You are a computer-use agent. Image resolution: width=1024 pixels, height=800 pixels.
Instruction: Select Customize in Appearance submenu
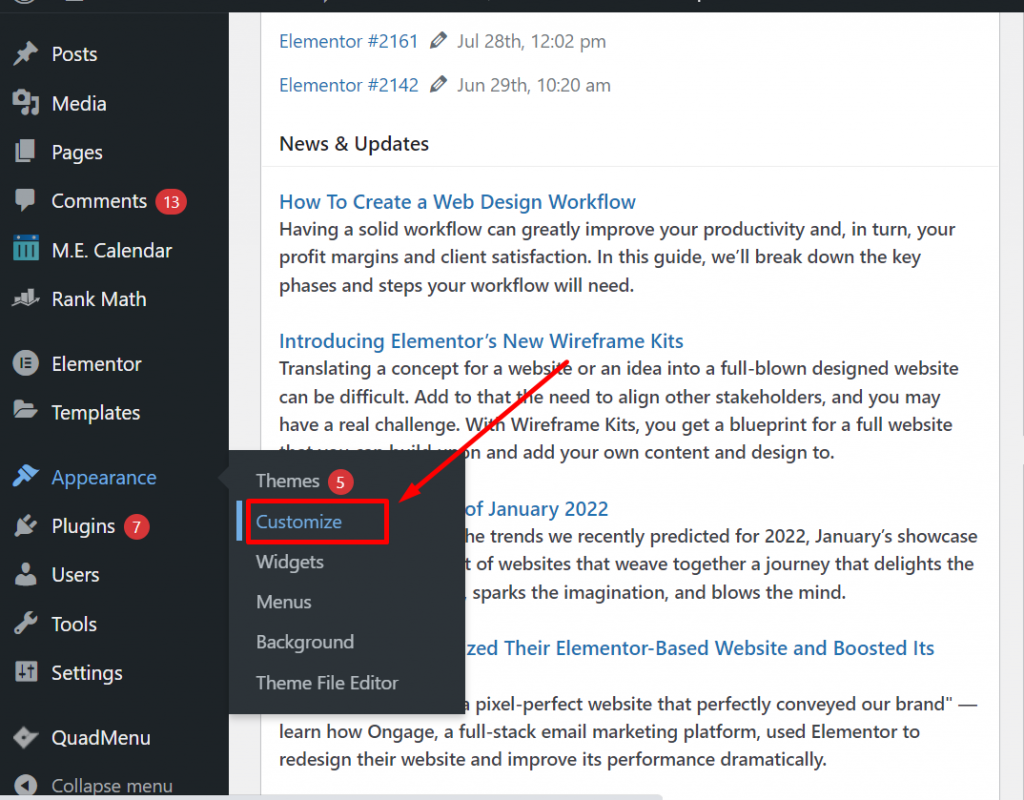(x=299, y=522)
